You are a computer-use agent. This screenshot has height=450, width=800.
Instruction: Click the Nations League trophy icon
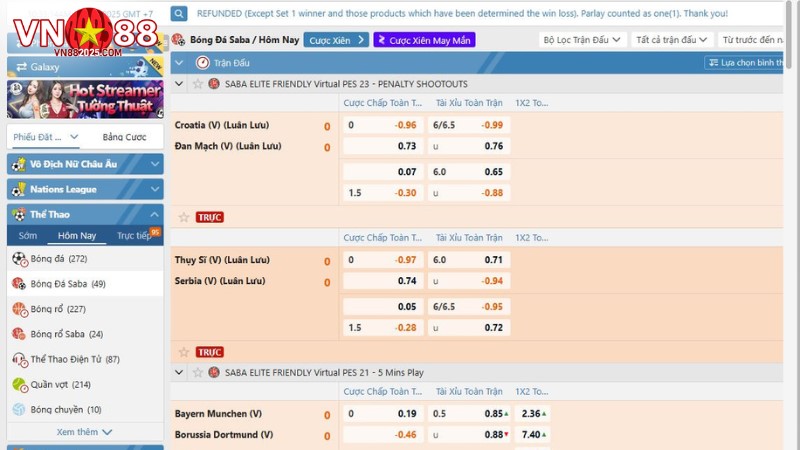pyautogui.click(x=19, y=189)
